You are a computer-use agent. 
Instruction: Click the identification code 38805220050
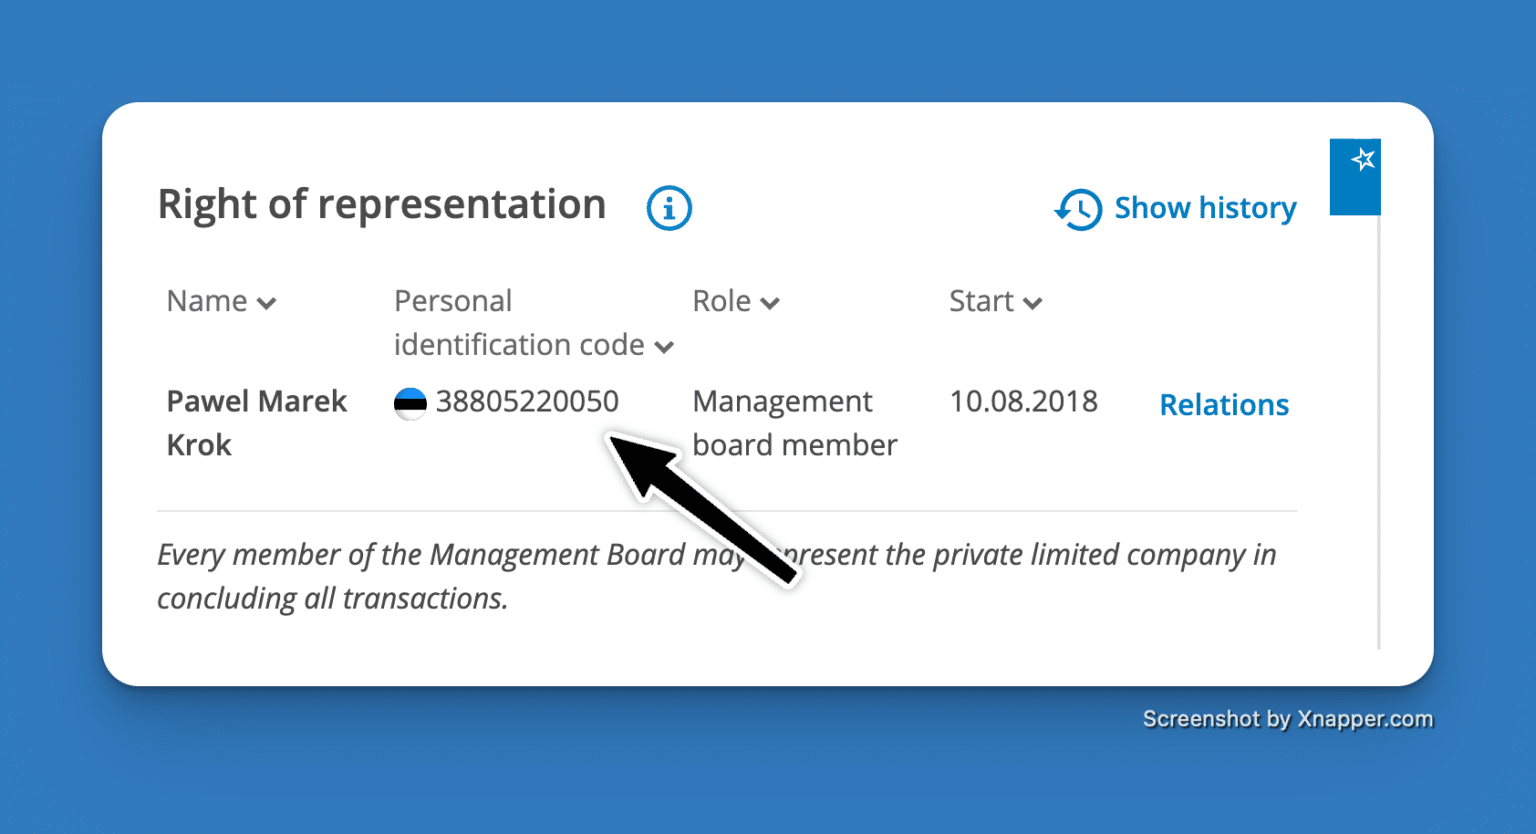pos(527,402)
